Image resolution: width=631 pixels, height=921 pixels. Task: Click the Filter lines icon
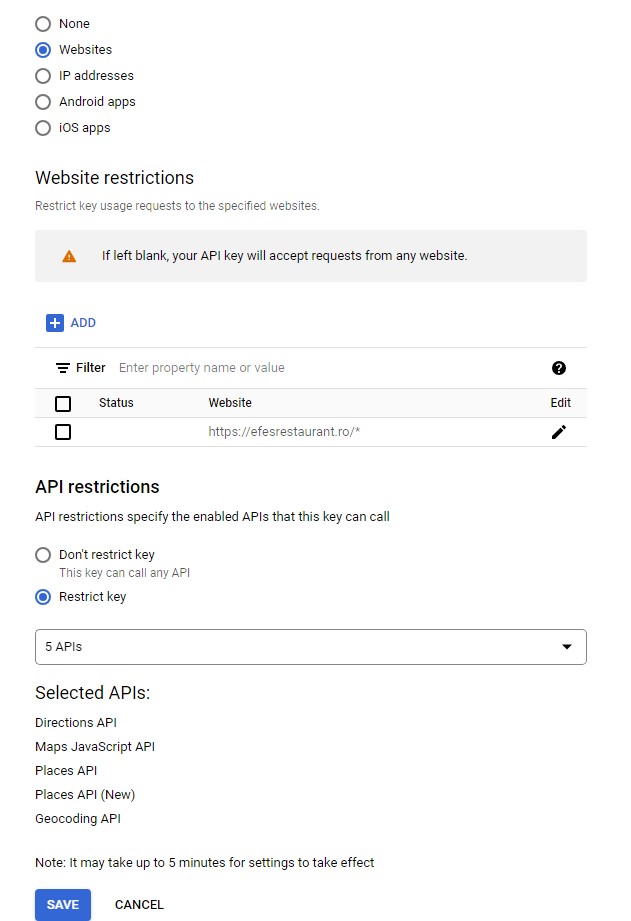pos(62,368)
